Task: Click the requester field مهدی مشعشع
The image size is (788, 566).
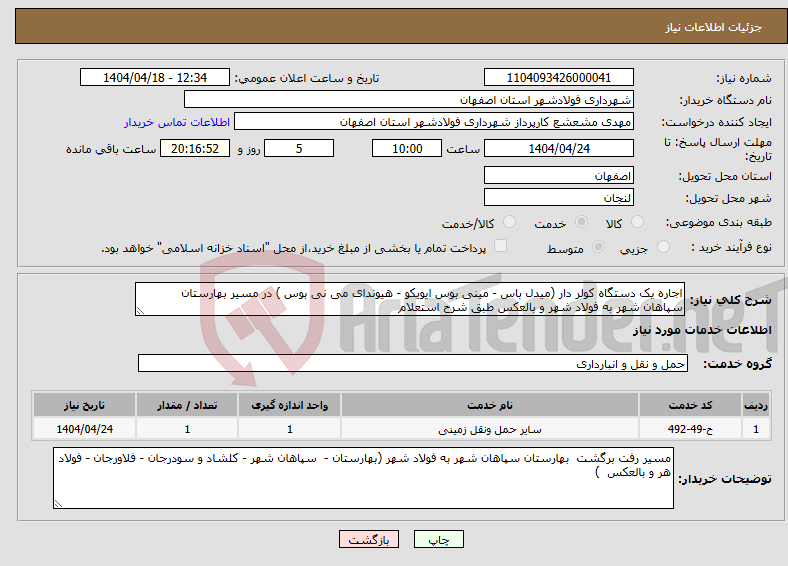Action: coord(434,122)
